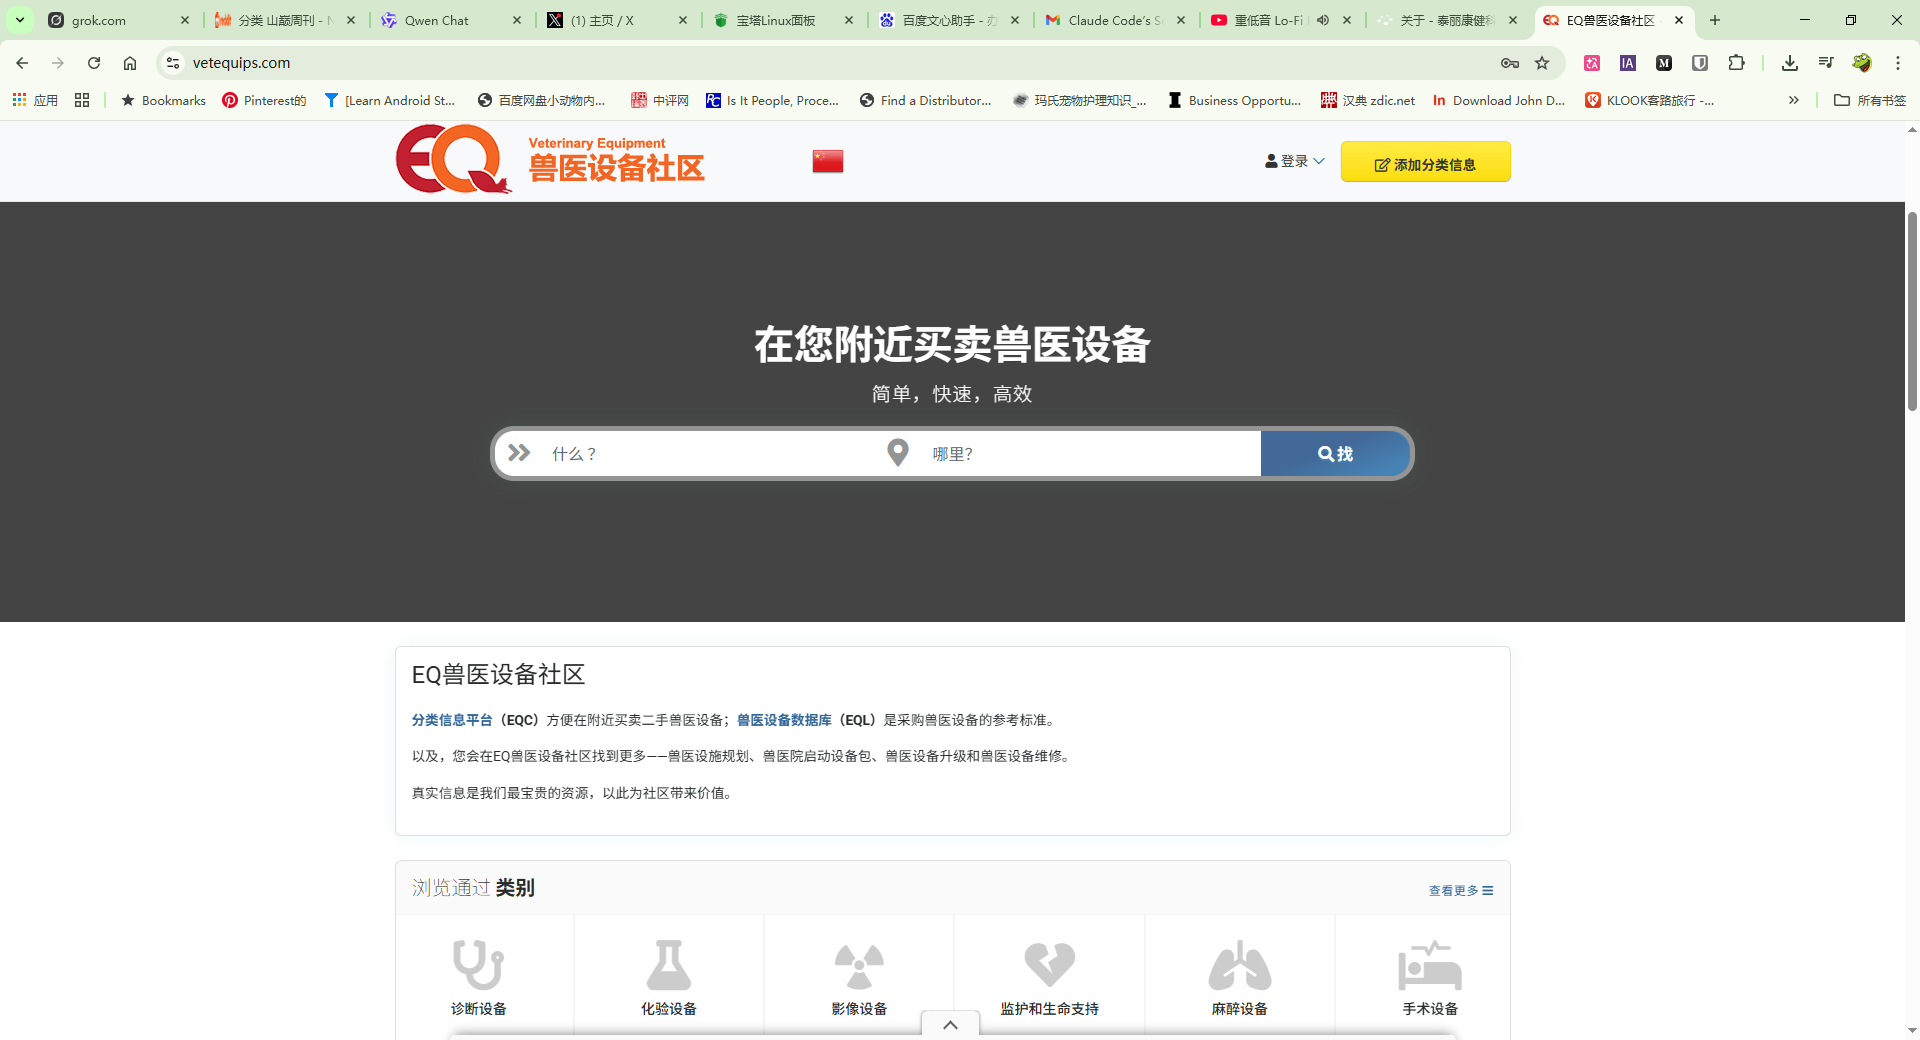
Task: Click inside the 什么? search field
Action: pos(700,453)
